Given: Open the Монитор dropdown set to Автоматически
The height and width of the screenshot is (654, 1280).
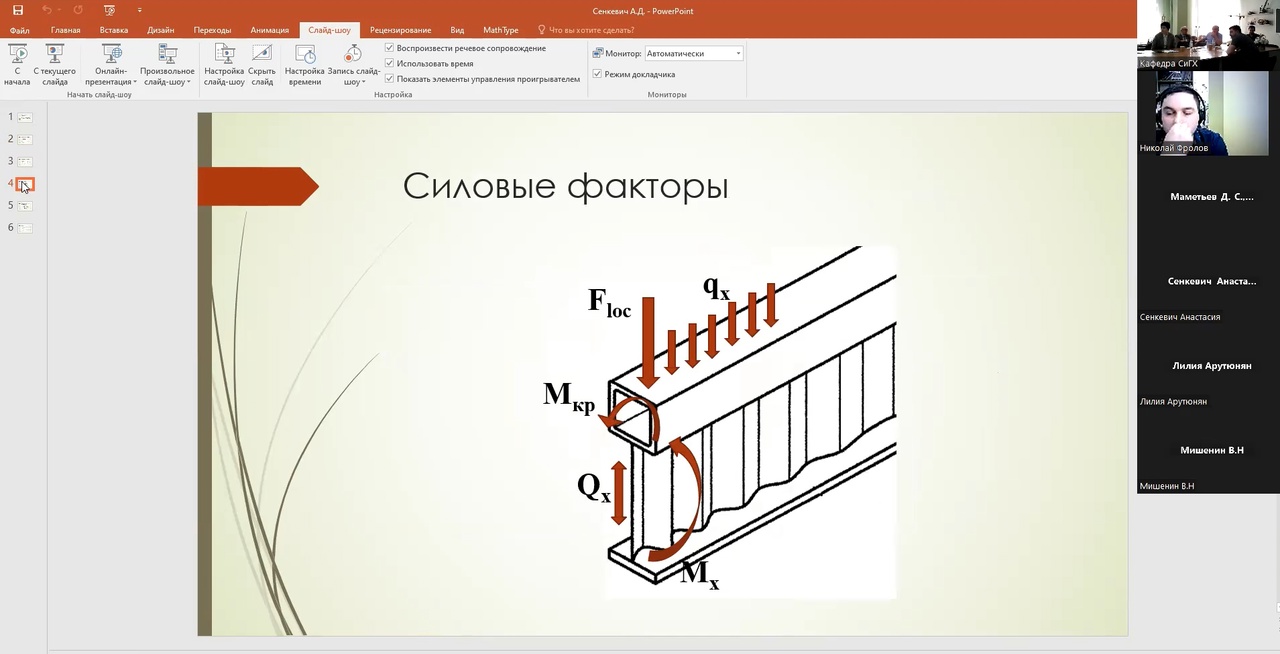Looking at the screenshot, I should point(694,53).
